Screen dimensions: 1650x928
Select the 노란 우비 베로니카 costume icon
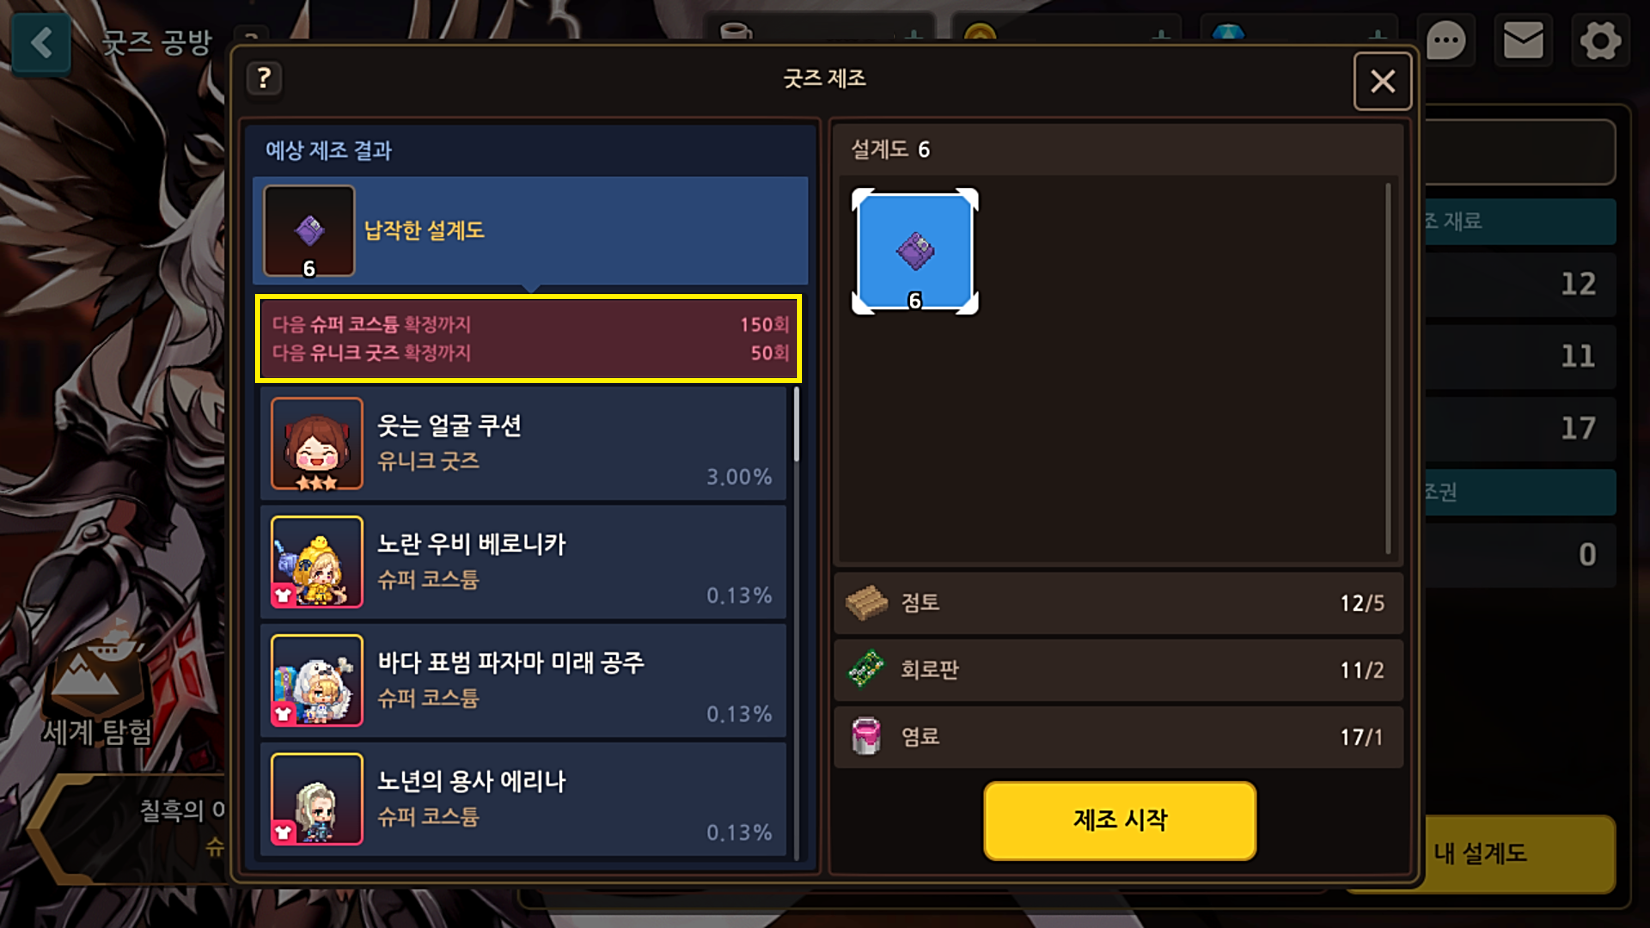pos(317,562)
